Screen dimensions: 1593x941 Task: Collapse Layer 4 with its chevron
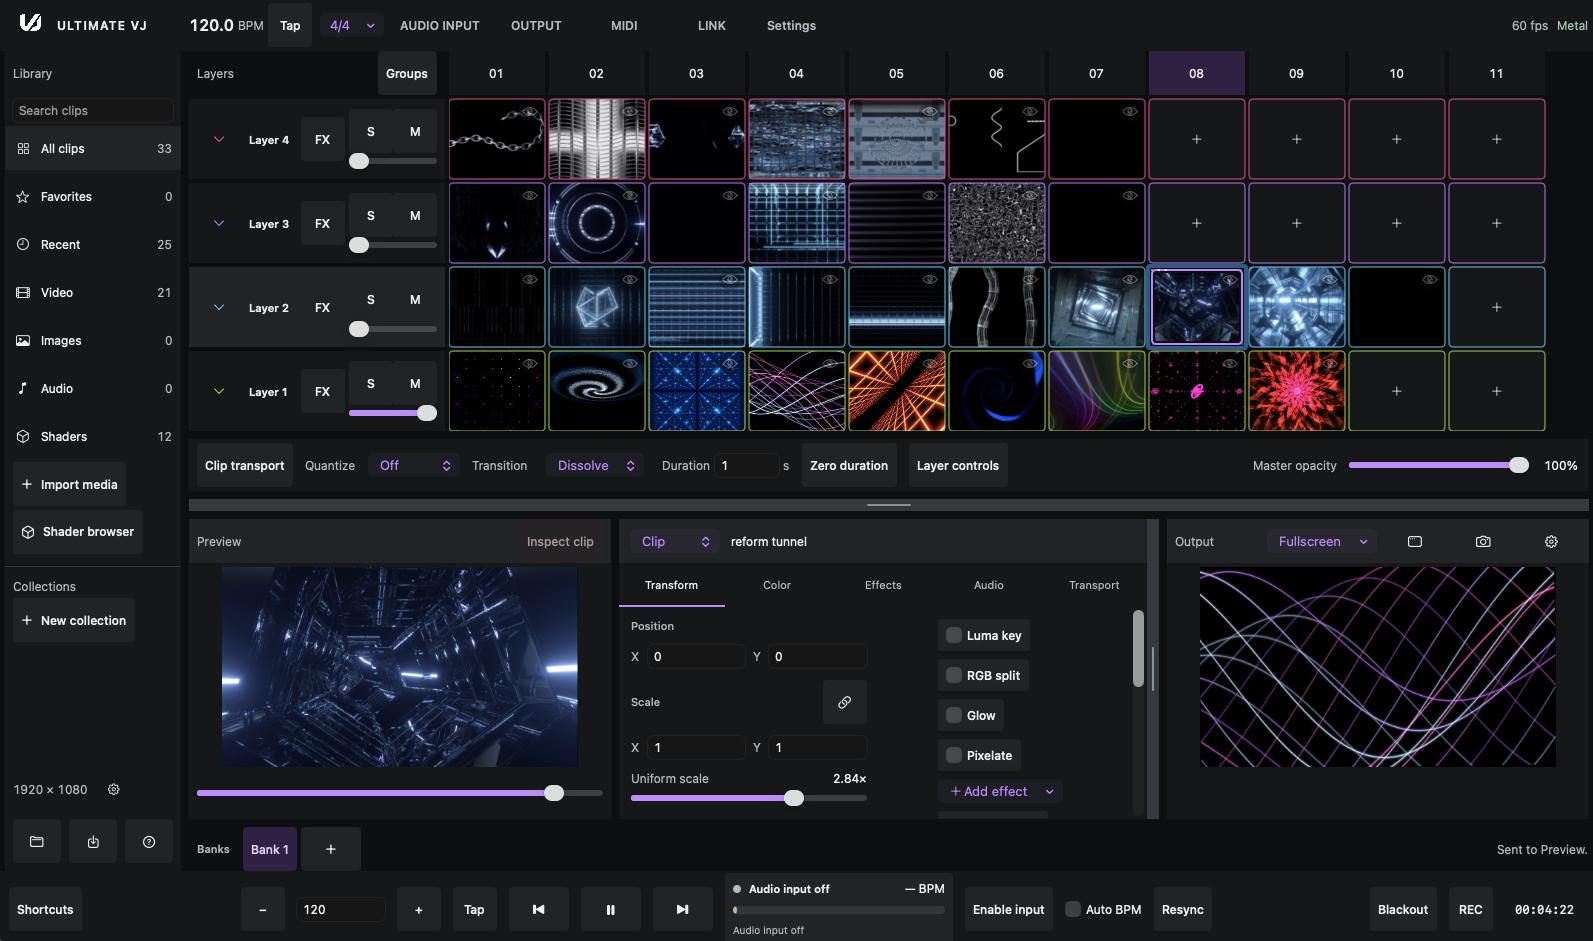[x=219, y=139]
